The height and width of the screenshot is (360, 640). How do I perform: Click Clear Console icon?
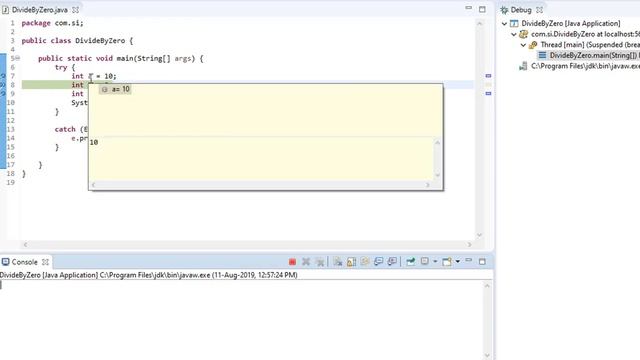click(338, 262)
